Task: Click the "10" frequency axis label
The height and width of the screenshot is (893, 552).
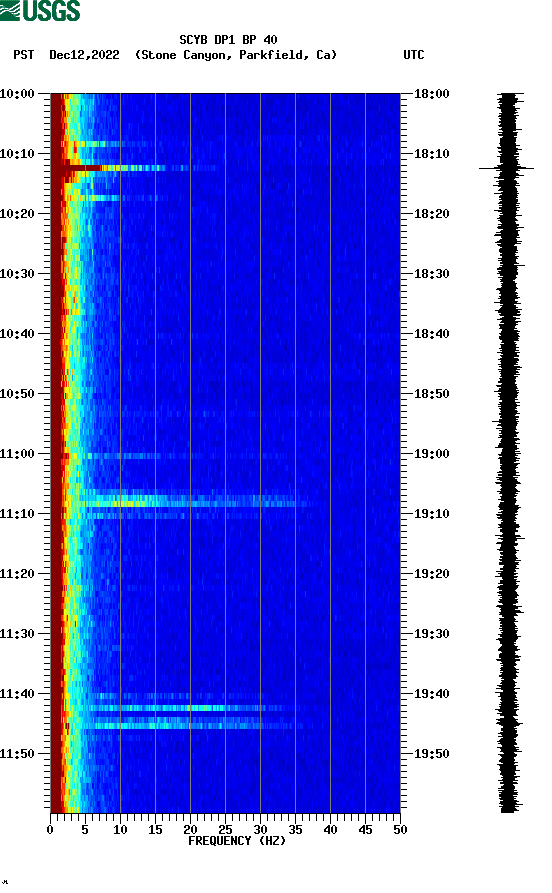Action: click(x=120, y=830)
